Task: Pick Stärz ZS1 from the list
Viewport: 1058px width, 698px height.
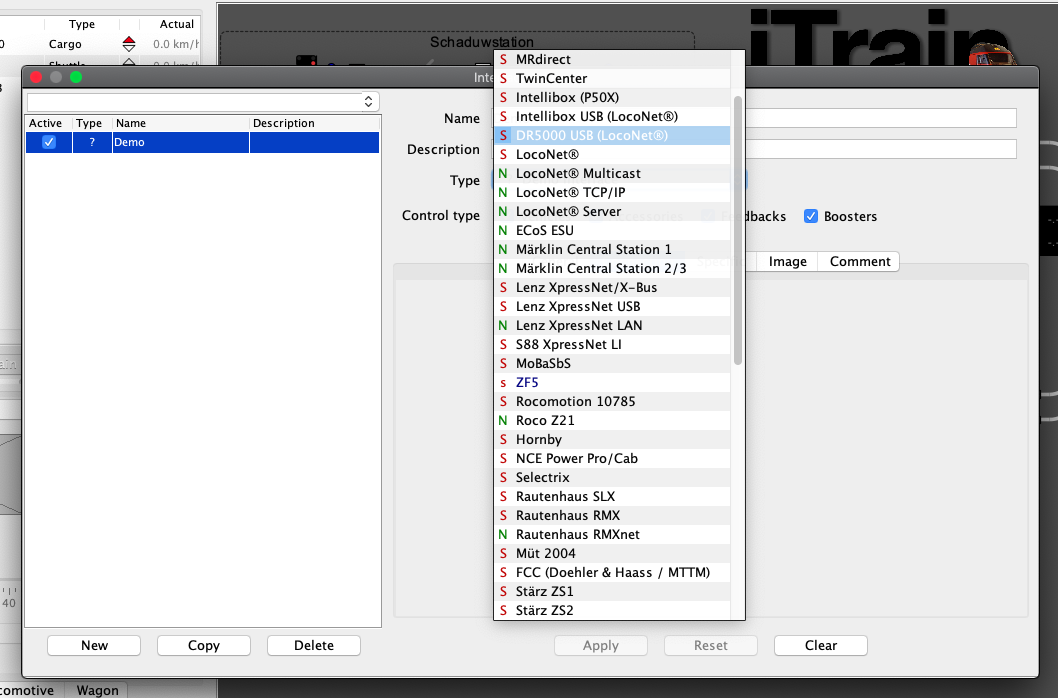Action: [x=612, y=591]
